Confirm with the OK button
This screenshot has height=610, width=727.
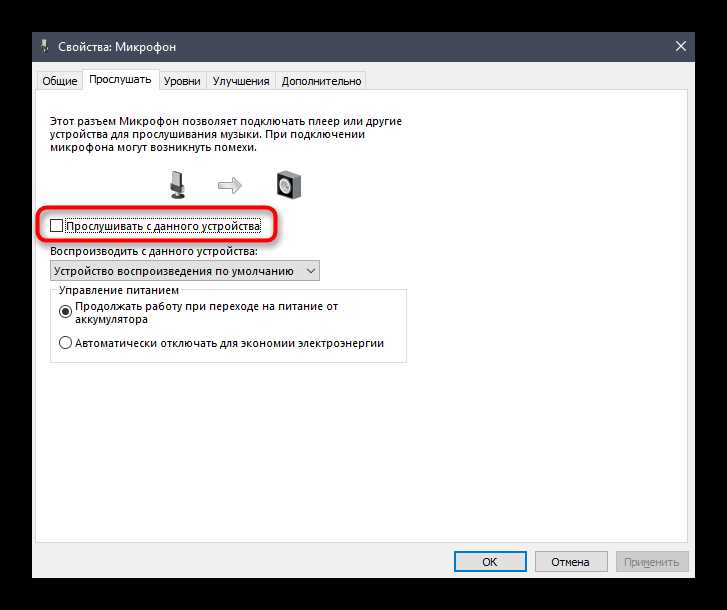coord(490,562)
